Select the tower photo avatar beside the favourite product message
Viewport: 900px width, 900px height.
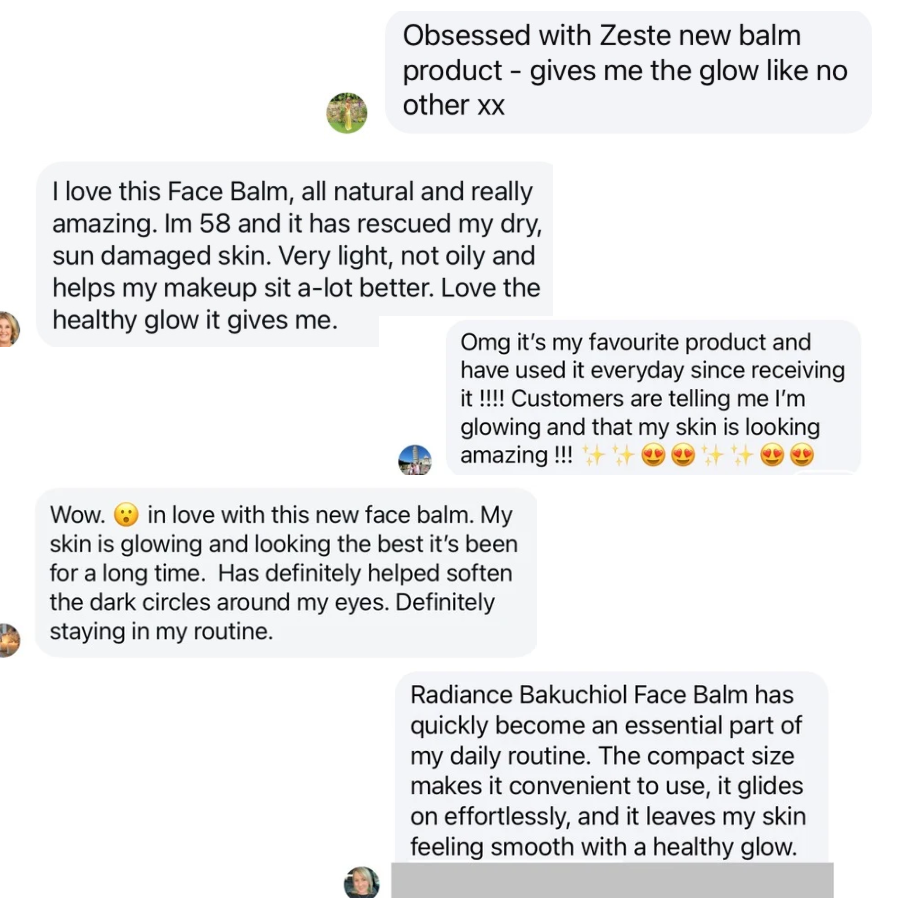pos(416,460)
